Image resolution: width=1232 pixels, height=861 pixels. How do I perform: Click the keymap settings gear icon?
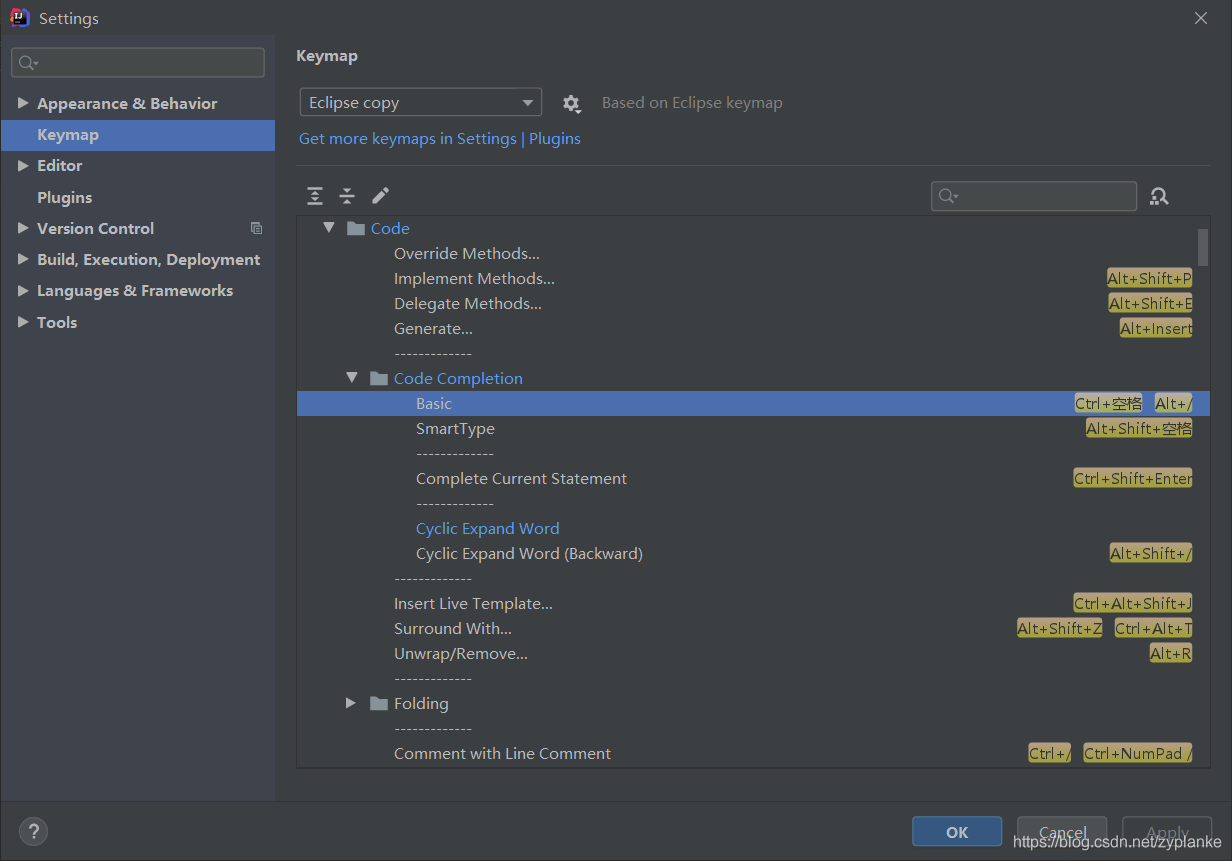(x=571, y=102)
